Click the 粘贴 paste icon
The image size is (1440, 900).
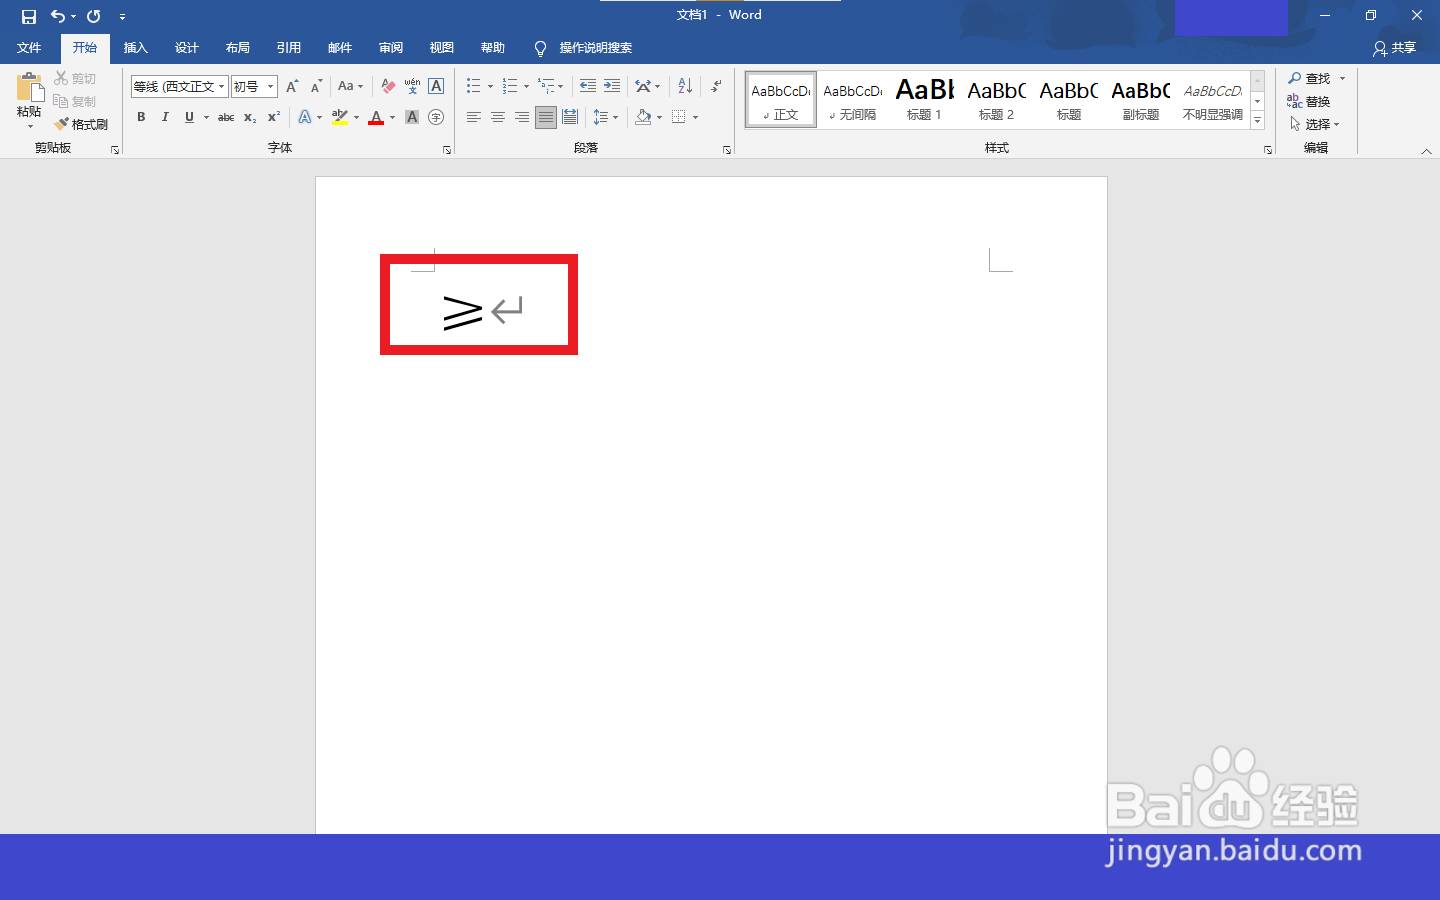tap(29, 88)
